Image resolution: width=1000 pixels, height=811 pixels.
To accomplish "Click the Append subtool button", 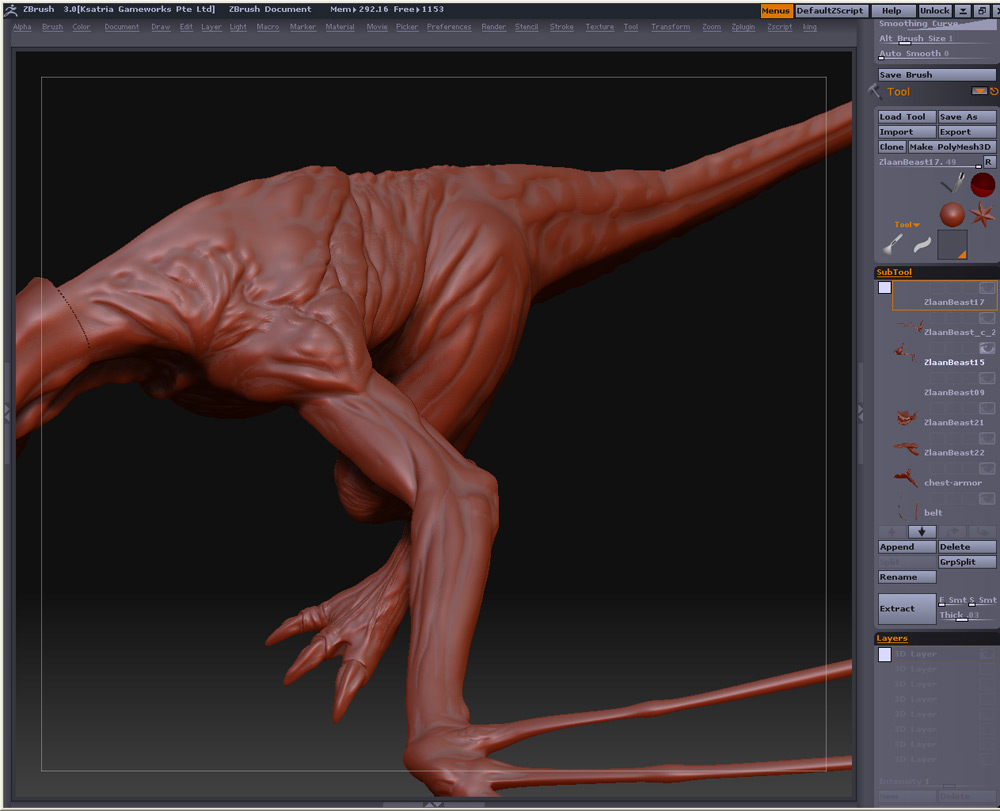I will (906, 546).
